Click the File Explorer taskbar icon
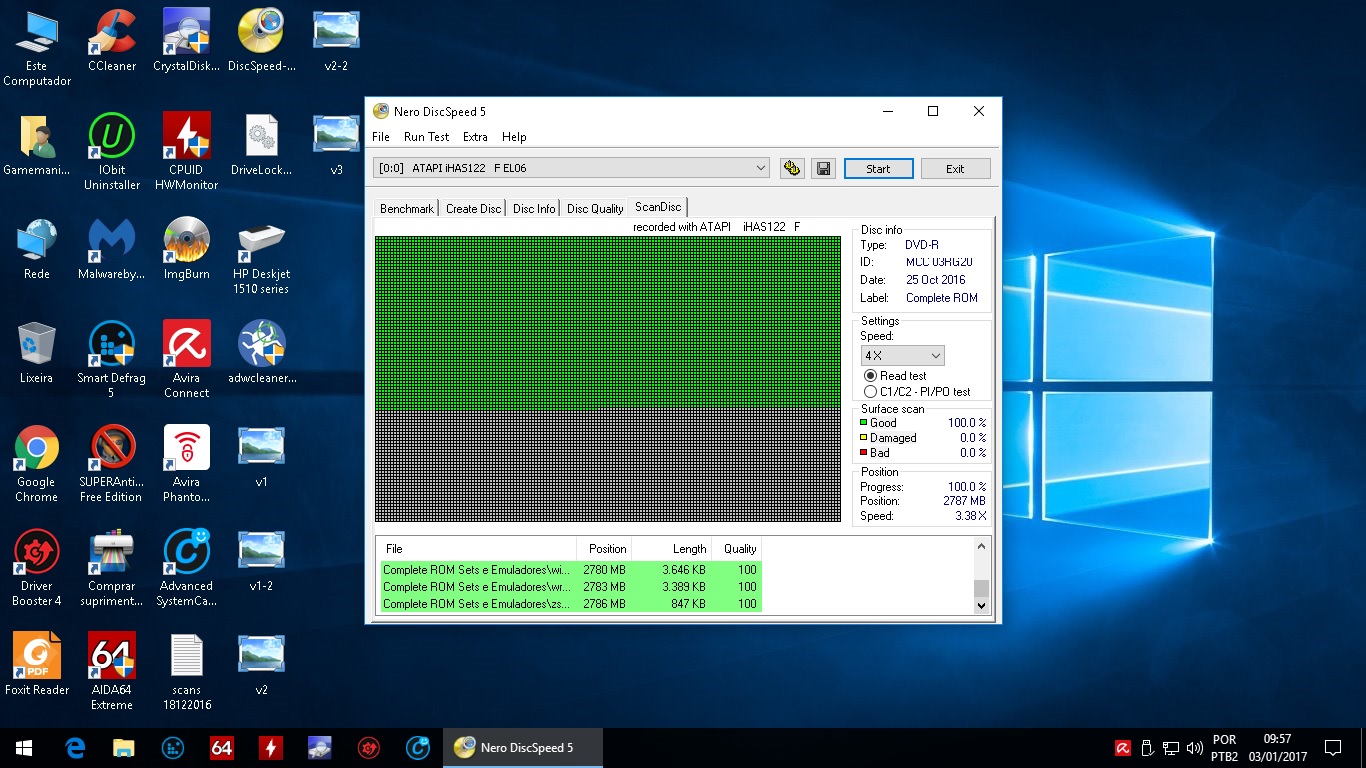Screen dimensions: 1366x768 [123, 748]
